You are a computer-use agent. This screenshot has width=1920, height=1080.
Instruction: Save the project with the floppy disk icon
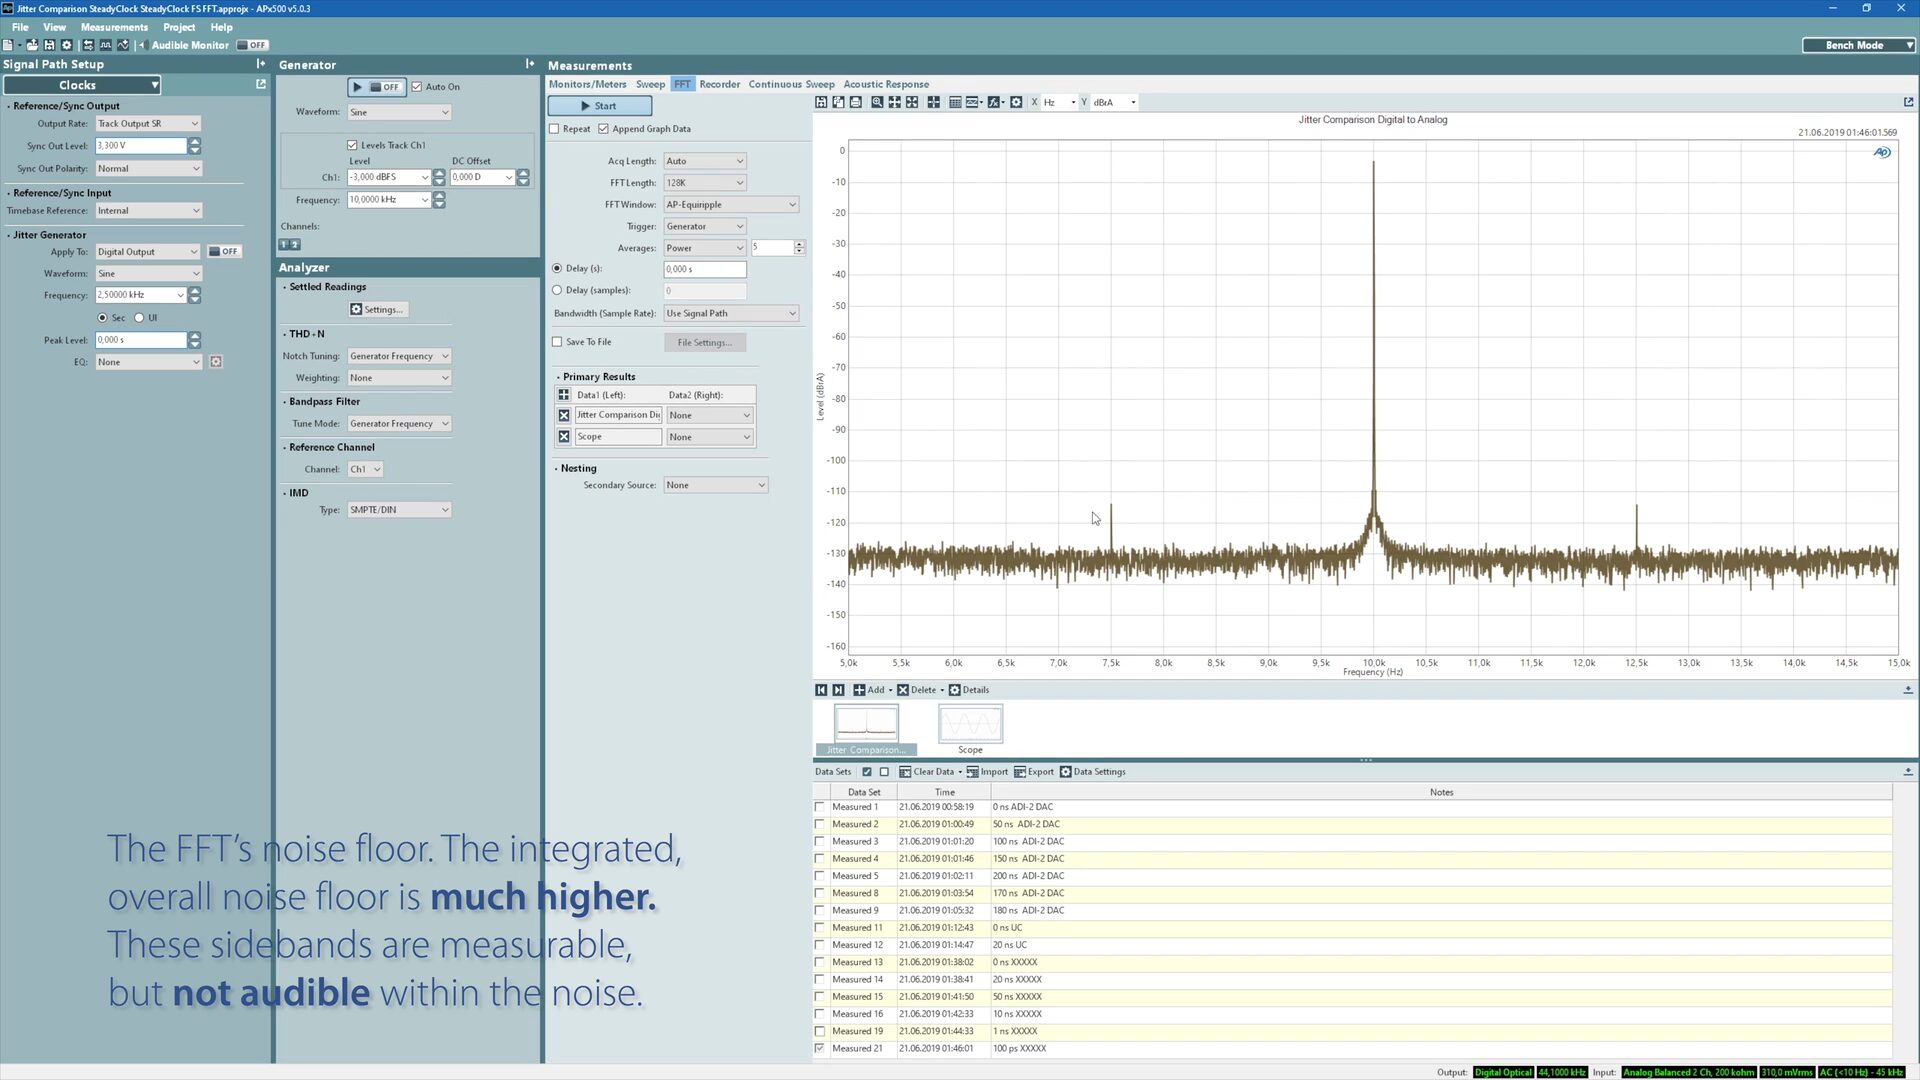tap(49, 45)
